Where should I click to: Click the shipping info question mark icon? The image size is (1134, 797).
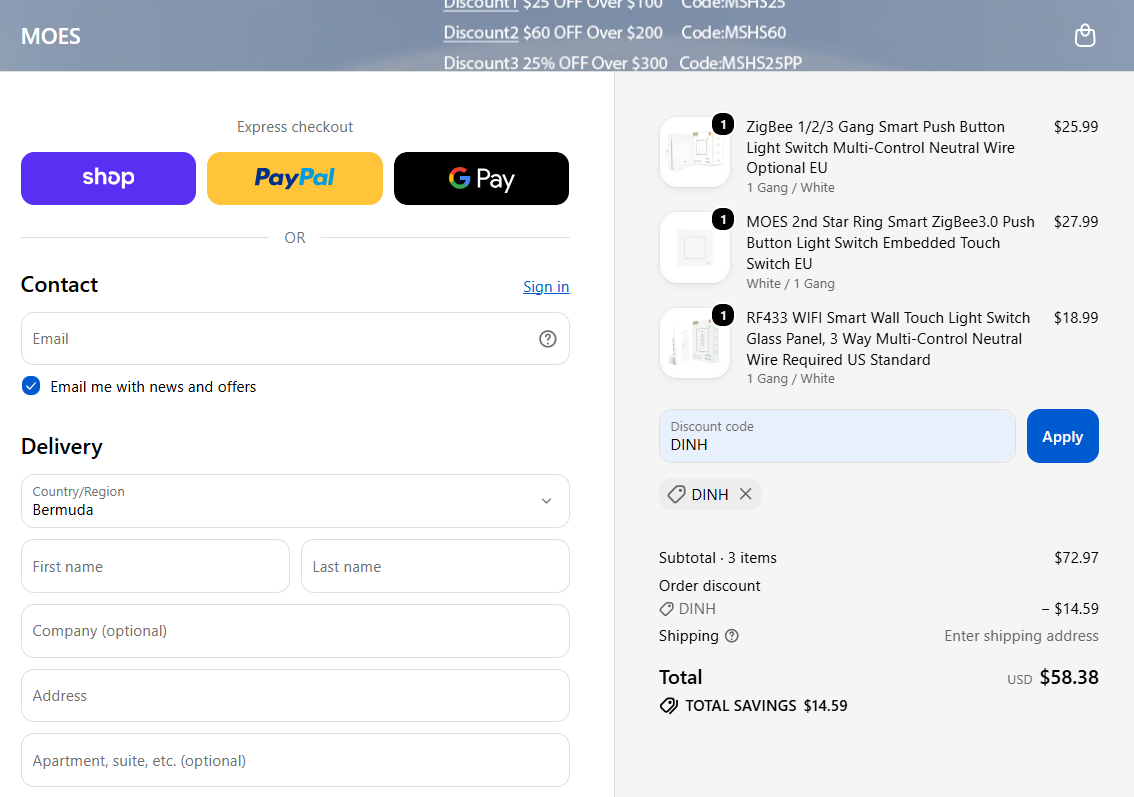click(732, 636)
